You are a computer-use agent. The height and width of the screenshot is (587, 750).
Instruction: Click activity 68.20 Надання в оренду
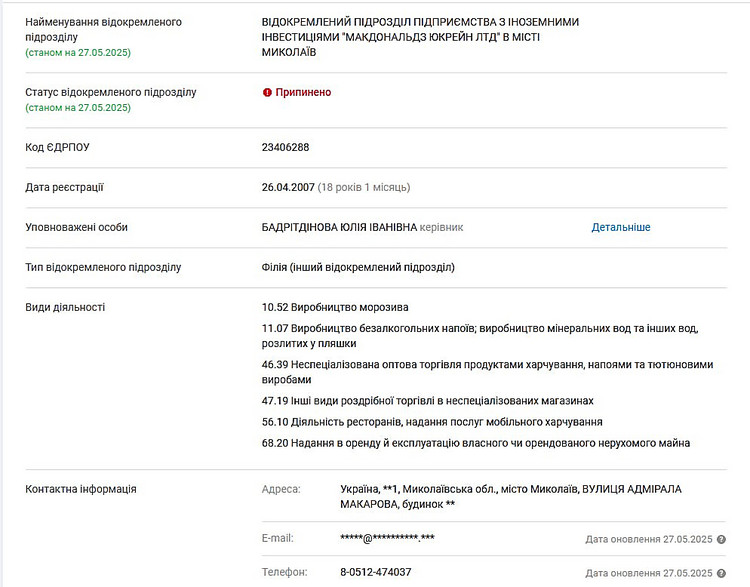tap(476, 443)
